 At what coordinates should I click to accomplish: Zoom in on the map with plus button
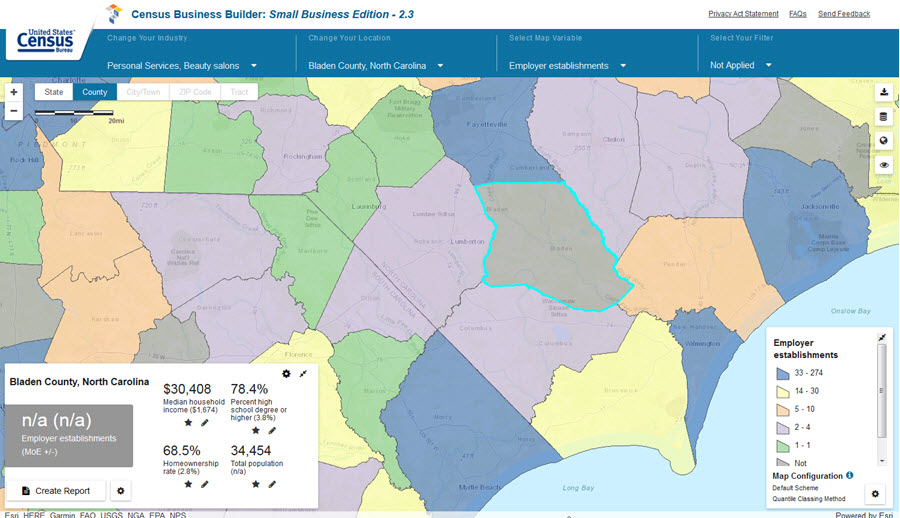click(14, 92)
